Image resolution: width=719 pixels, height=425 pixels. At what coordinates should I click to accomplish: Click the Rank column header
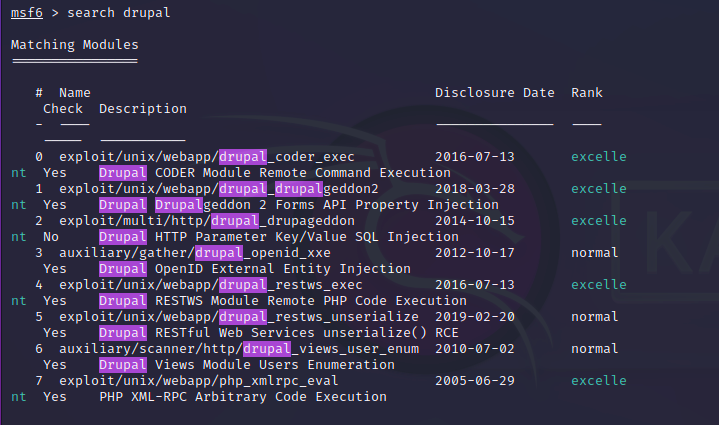(587, 93)
